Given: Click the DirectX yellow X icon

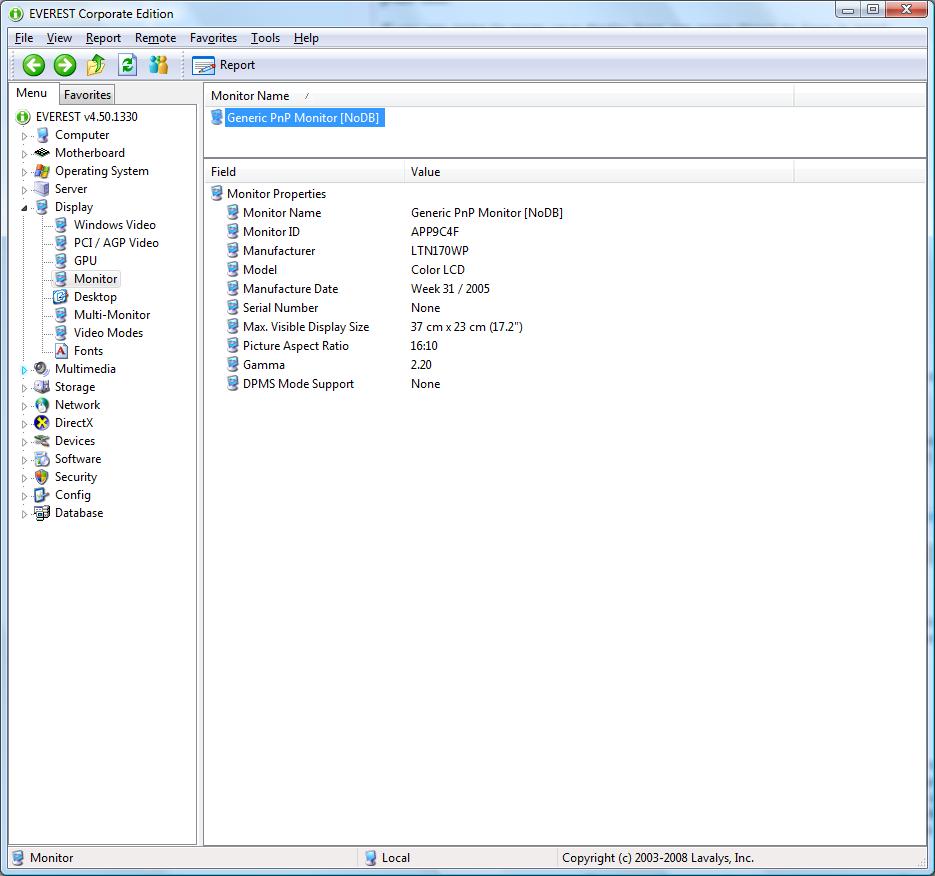Looking at the screenshot, I should pos(42,423).
